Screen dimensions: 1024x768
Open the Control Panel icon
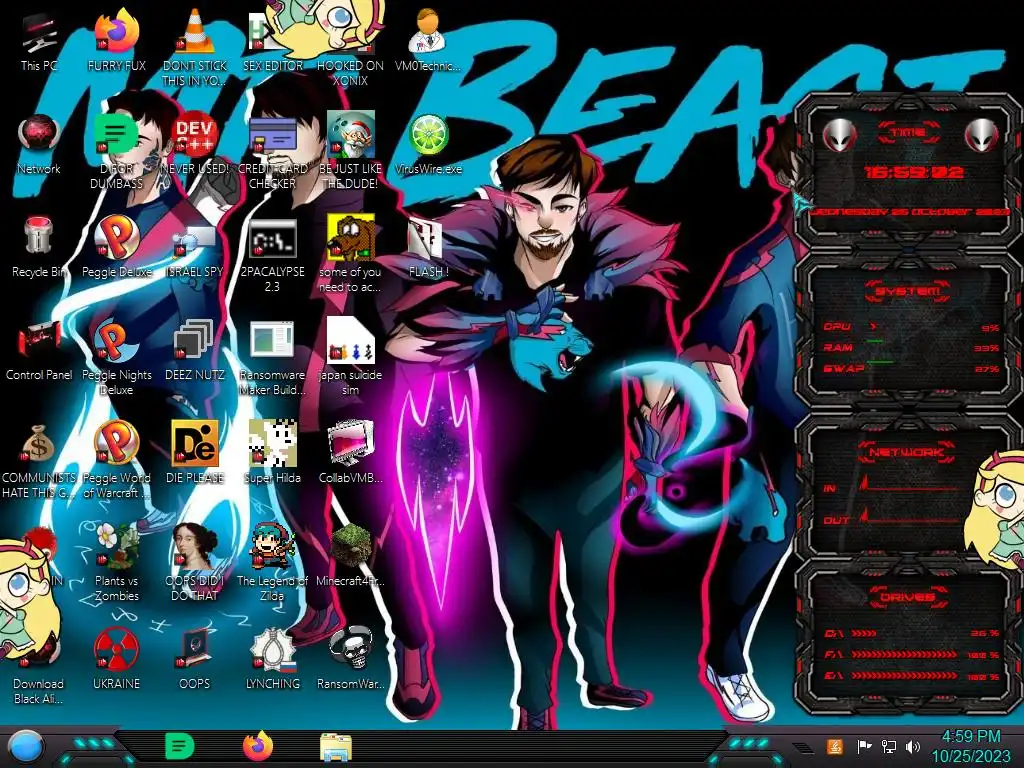(x=39, y=351)
